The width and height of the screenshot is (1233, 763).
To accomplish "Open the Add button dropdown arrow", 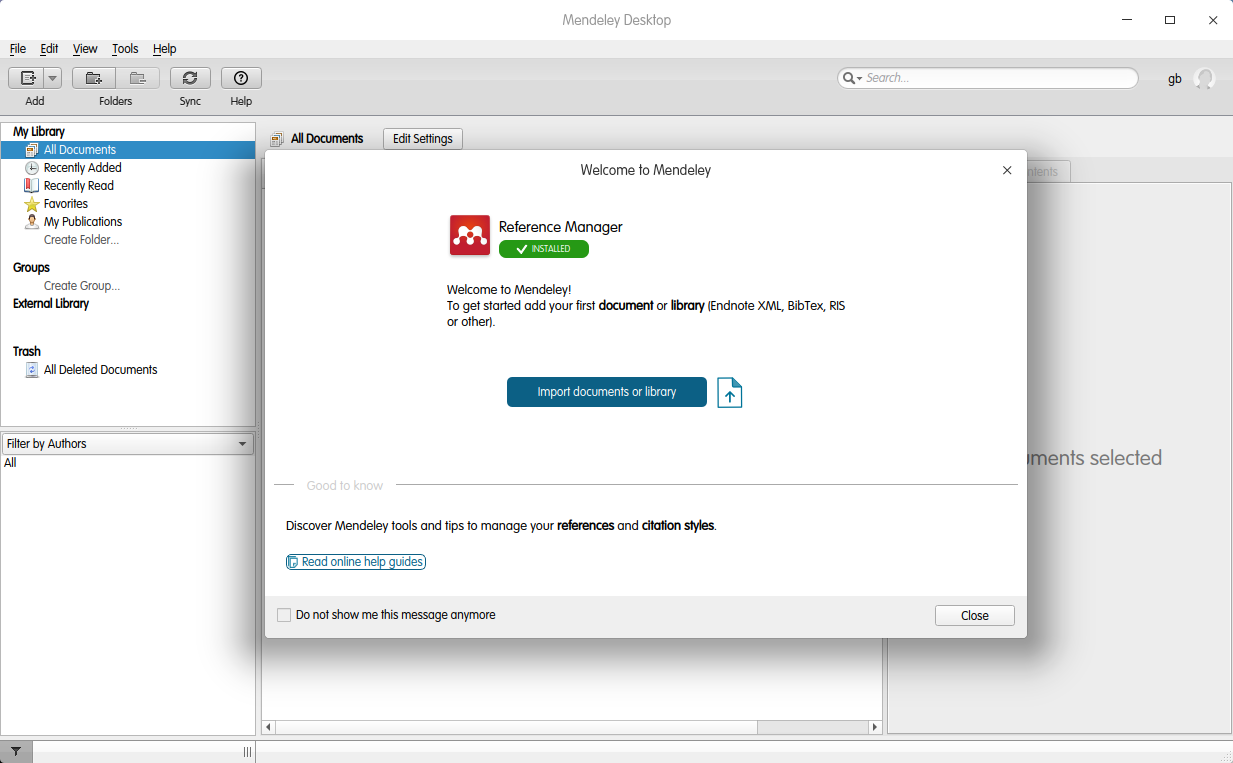I will coord(52,78).
